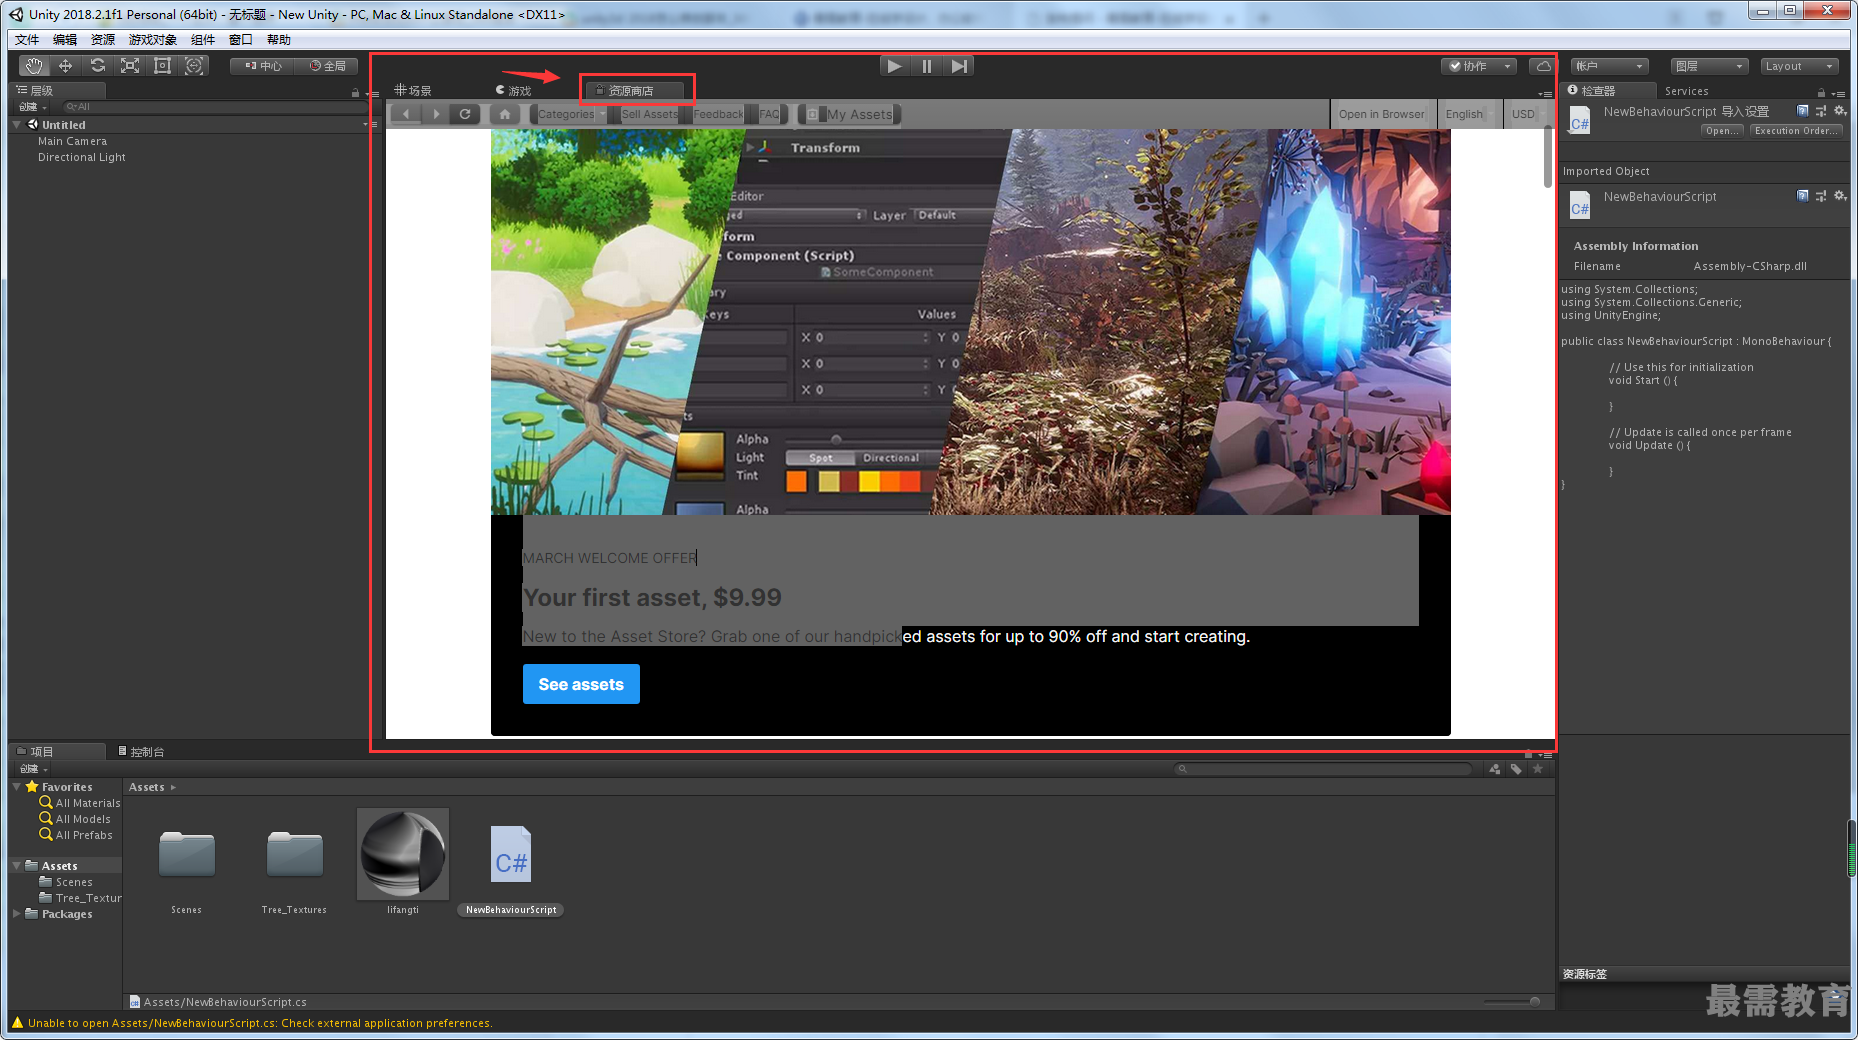Reload the Asset Store page
This screenshot has width=1858, height=1040.
(465, 114)
